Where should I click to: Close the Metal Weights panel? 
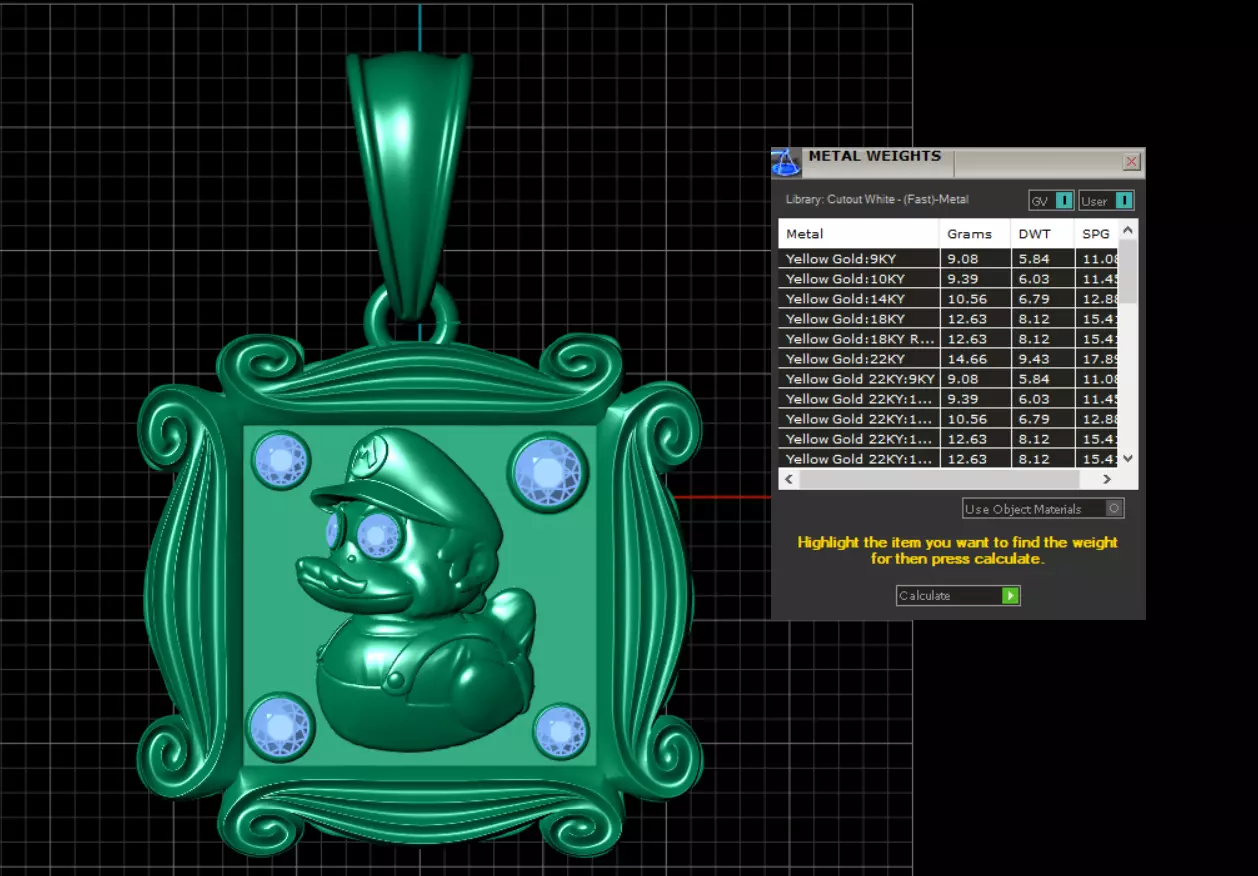pyautogui.click(x=1131, y=162)
